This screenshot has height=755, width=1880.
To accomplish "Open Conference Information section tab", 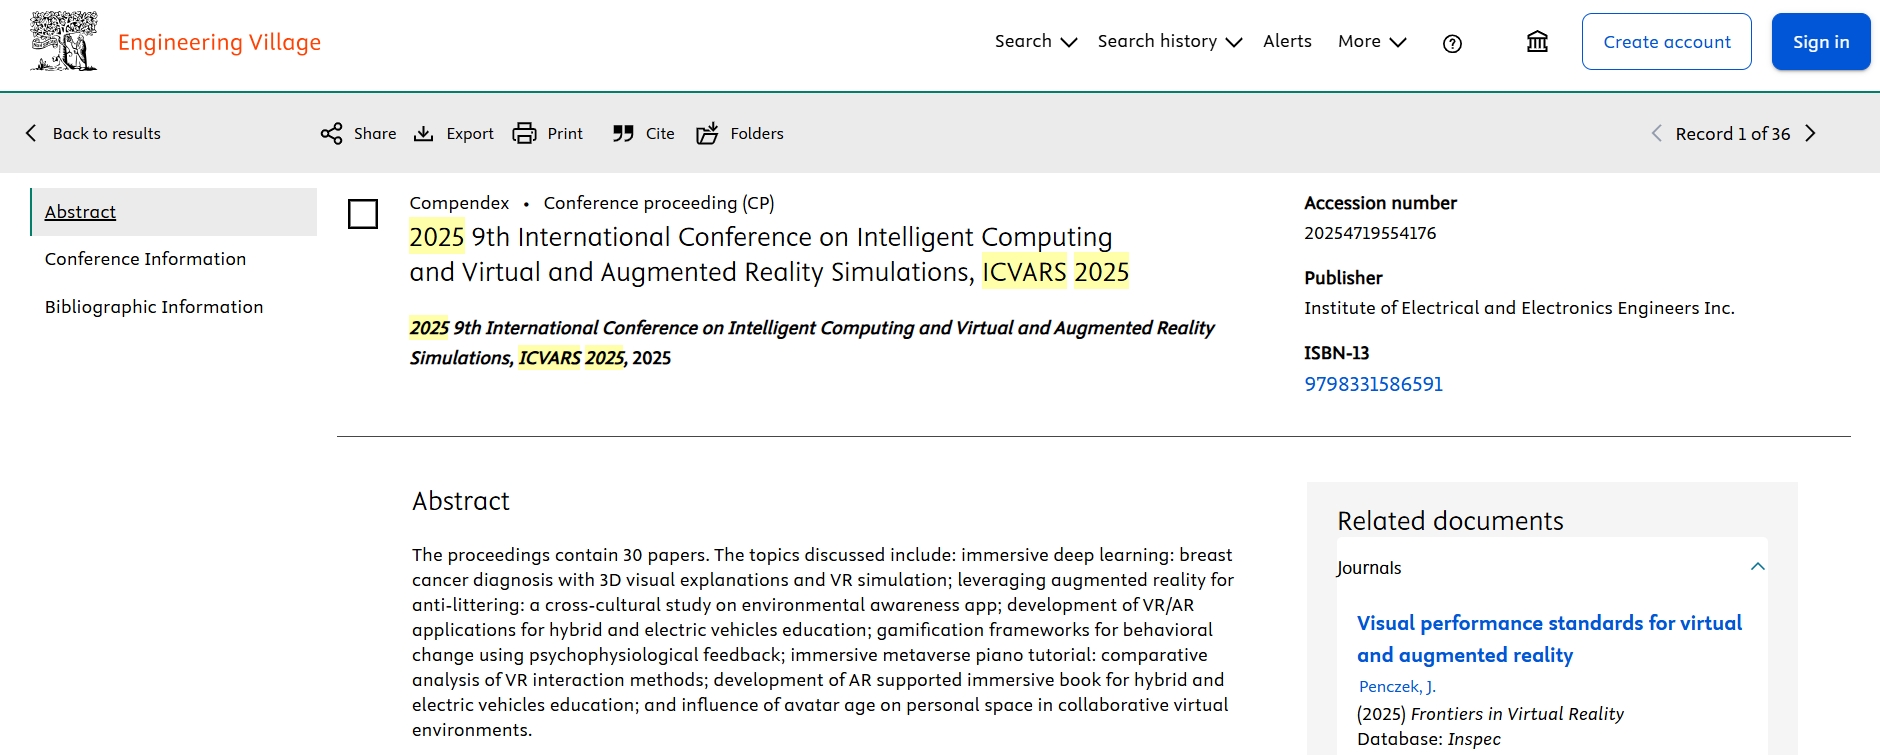I will [145, 259].
